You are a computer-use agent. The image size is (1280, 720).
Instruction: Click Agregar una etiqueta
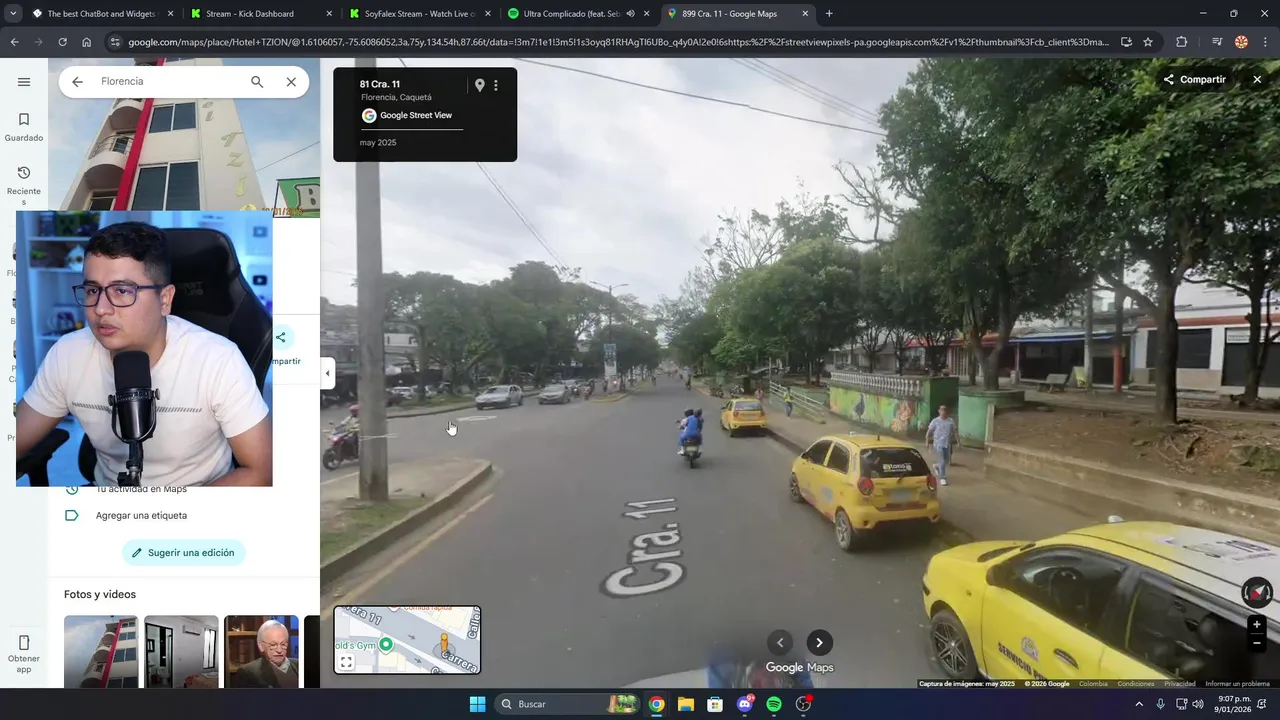click(141, 516)
